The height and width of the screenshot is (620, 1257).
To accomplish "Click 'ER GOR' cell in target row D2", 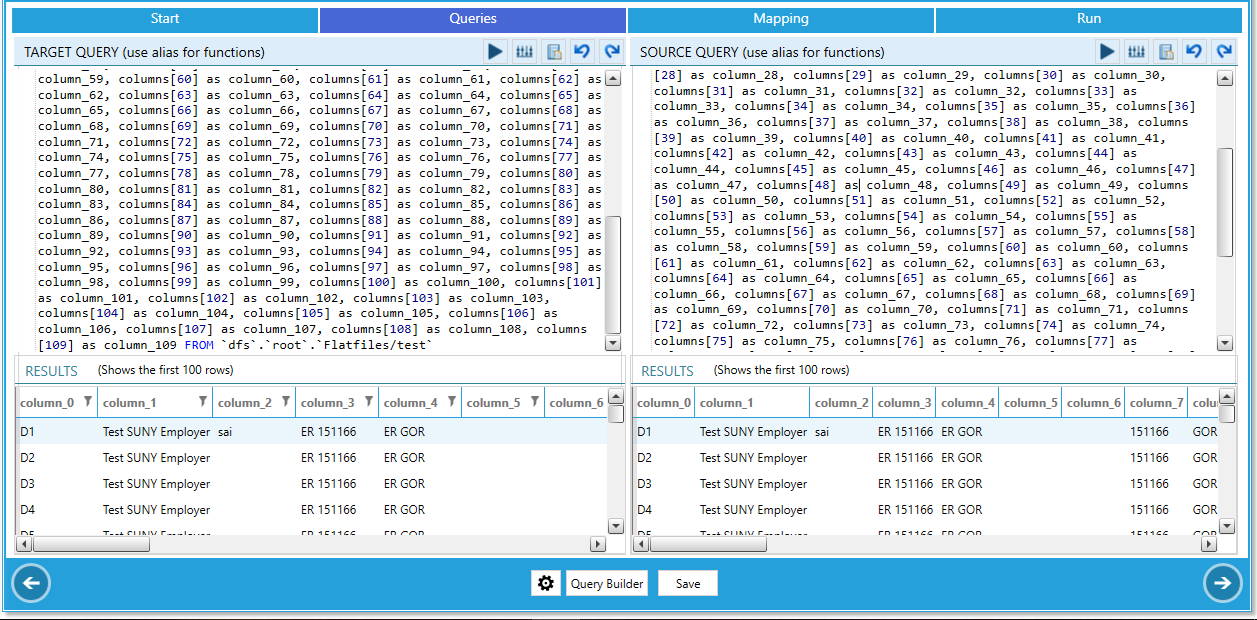I will [x=404, y=458].
